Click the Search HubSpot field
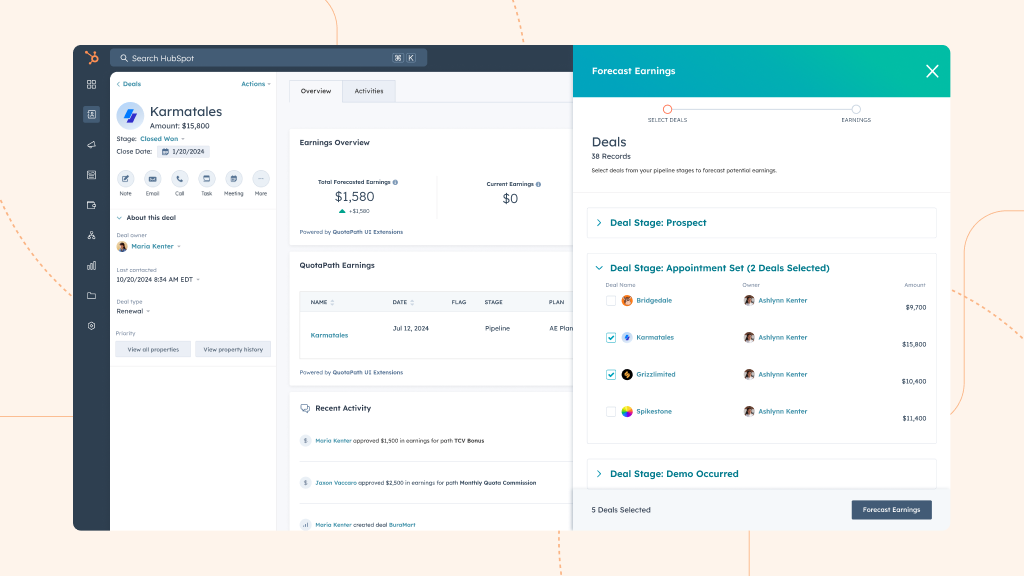Viewport: 1024px width, 576px height. (268, 58)
